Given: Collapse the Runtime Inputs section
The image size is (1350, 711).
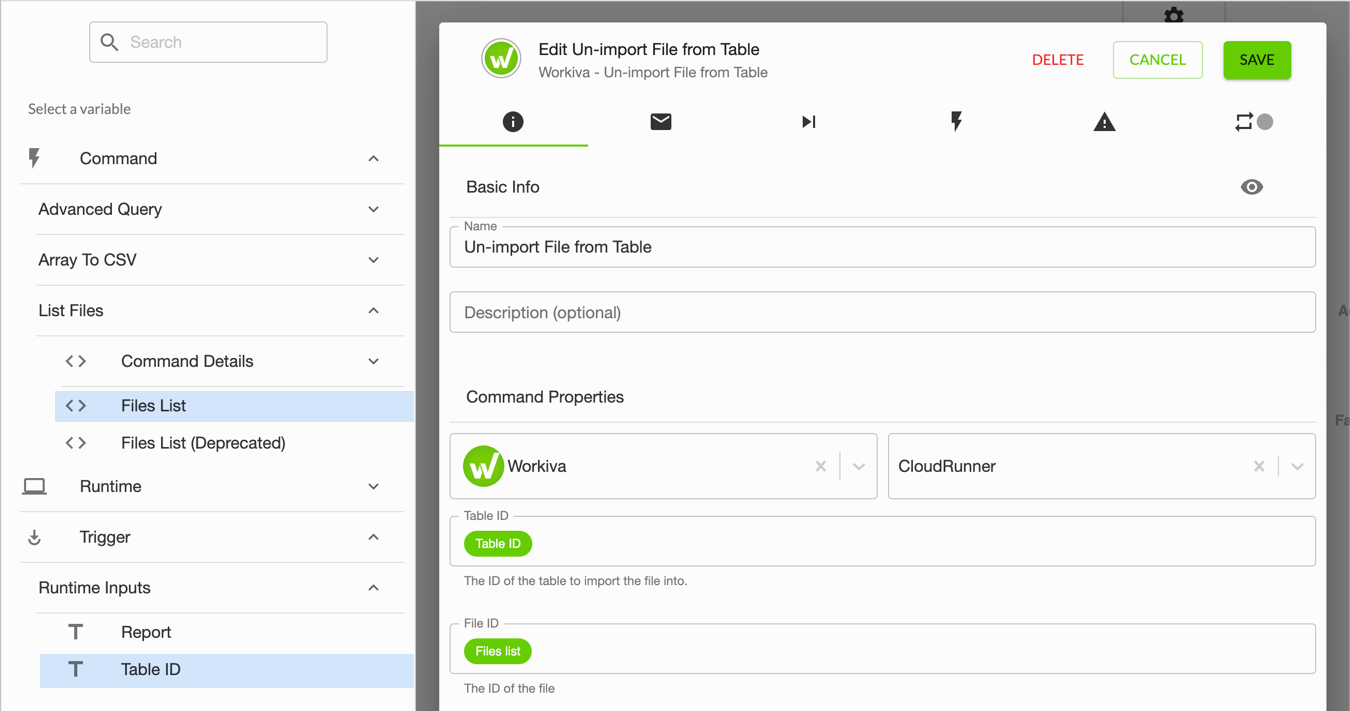Looking at the screenshot, I should (373, 588).
